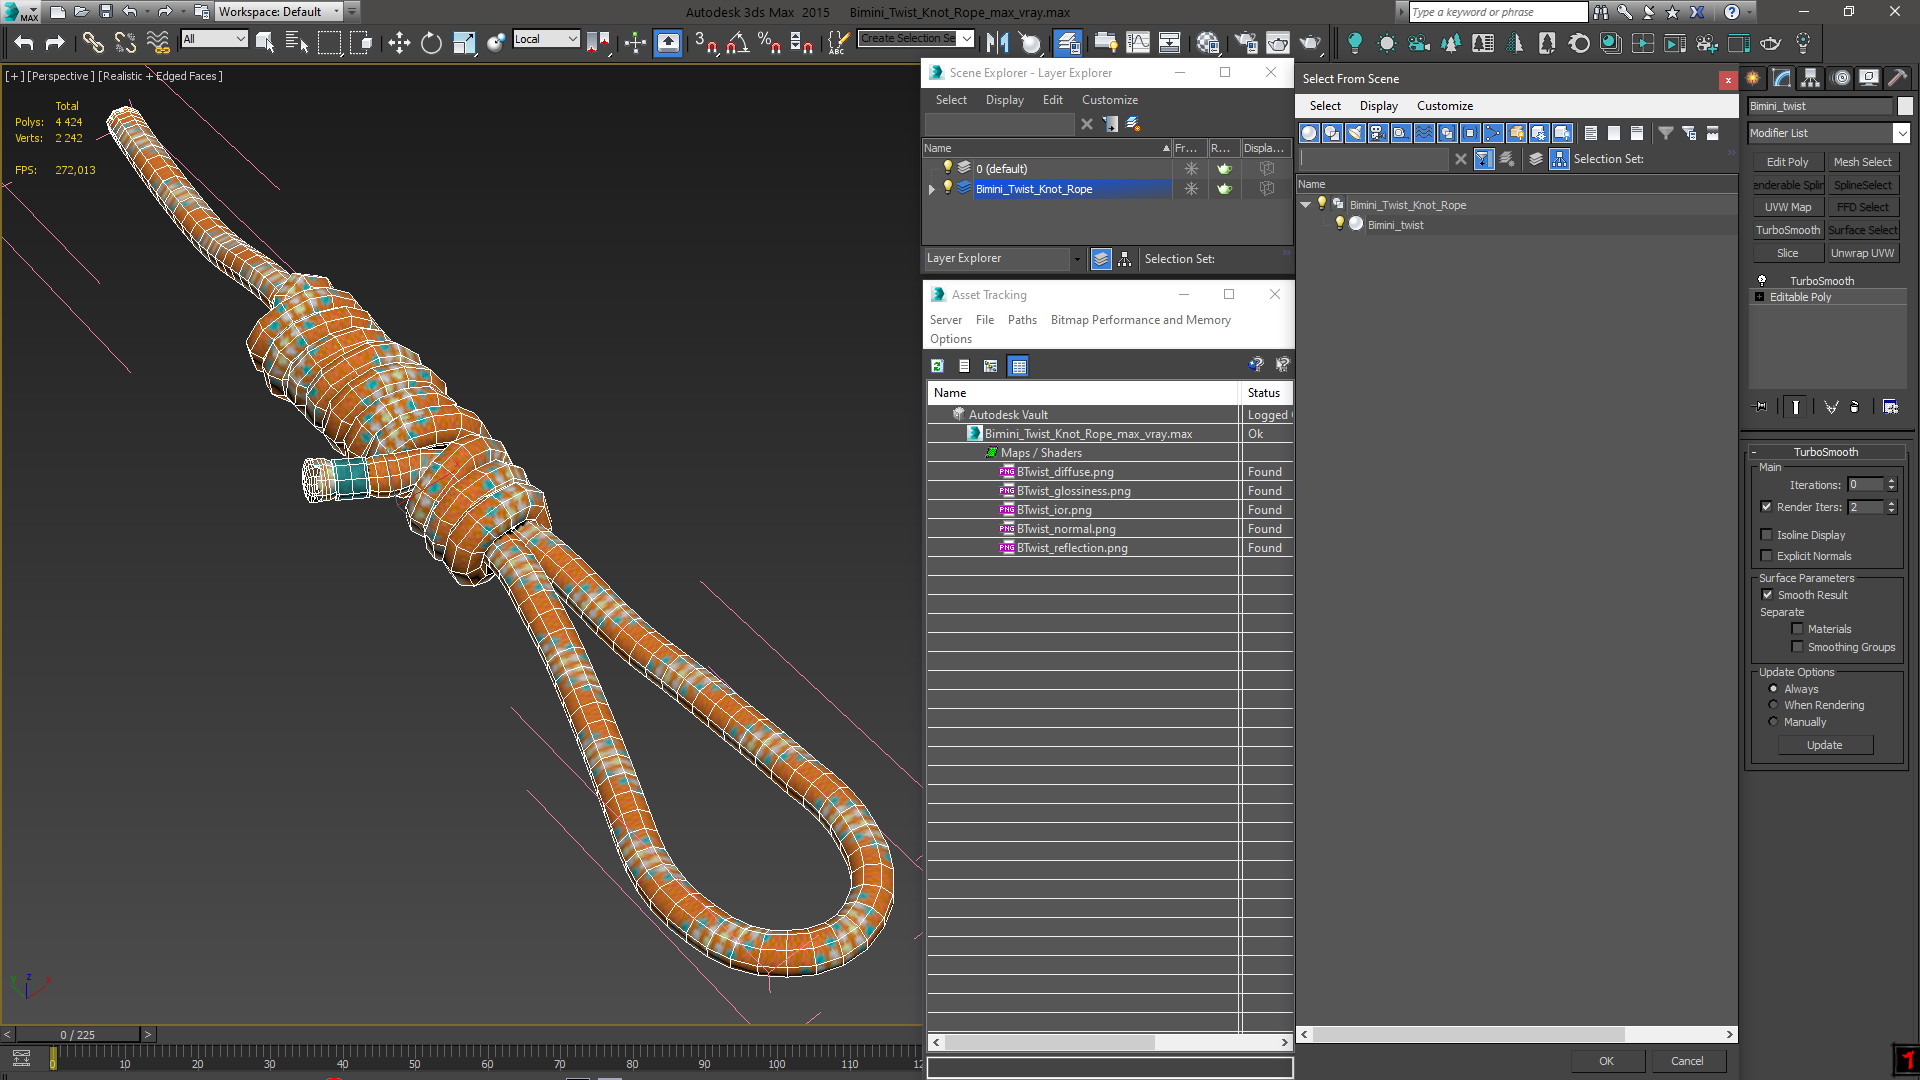Click the object color swatch beside Bimini_twist
The height and width of the screenshot is (1080, 1920).
[x=1904, y=106]
